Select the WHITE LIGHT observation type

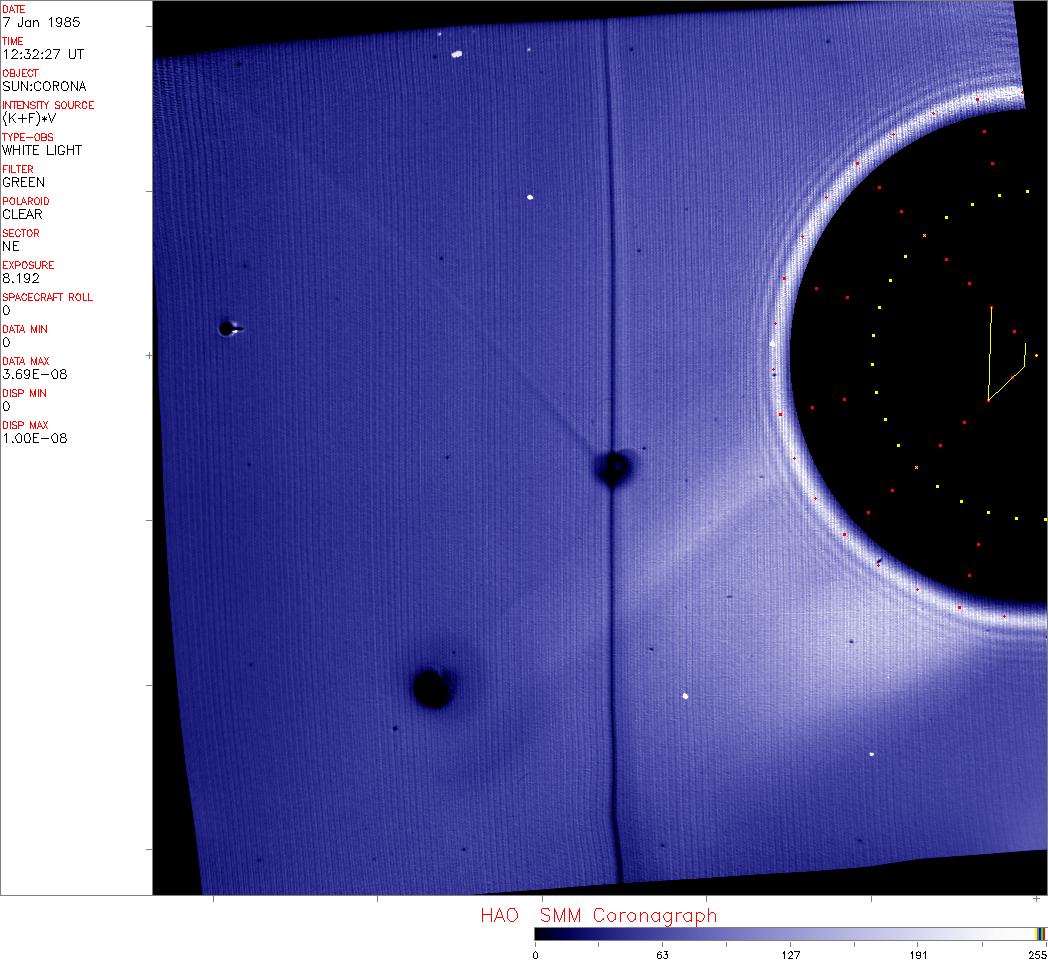pos(42,150)
